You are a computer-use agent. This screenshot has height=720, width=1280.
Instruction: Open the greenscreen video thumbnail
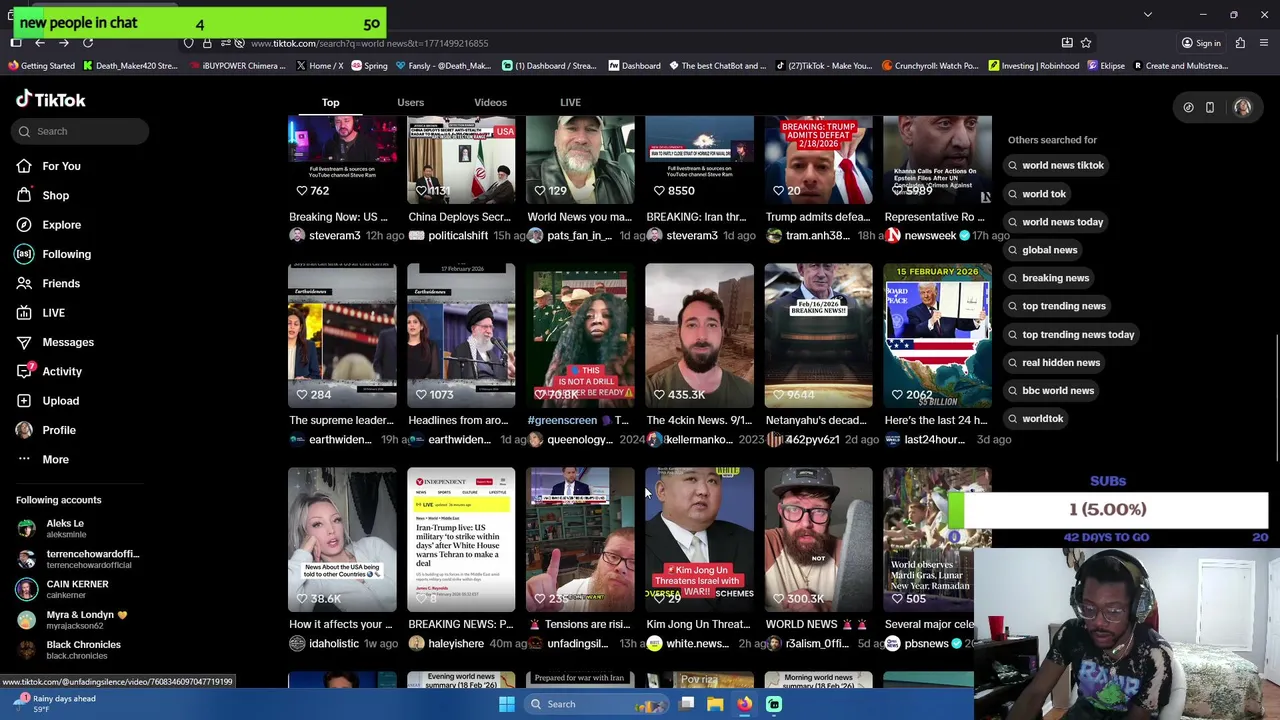[580, 335]
